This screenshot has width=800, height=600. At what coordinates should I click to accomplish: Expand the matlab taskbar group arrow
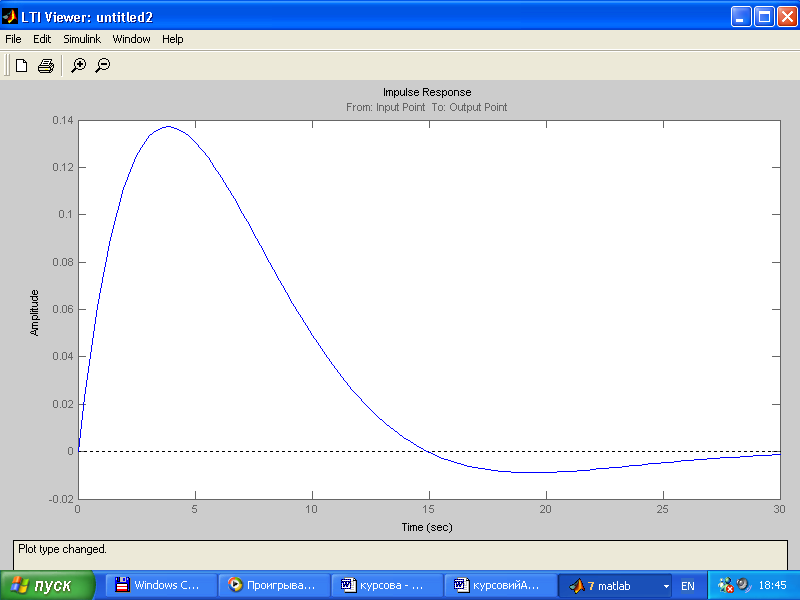point(666,586)
